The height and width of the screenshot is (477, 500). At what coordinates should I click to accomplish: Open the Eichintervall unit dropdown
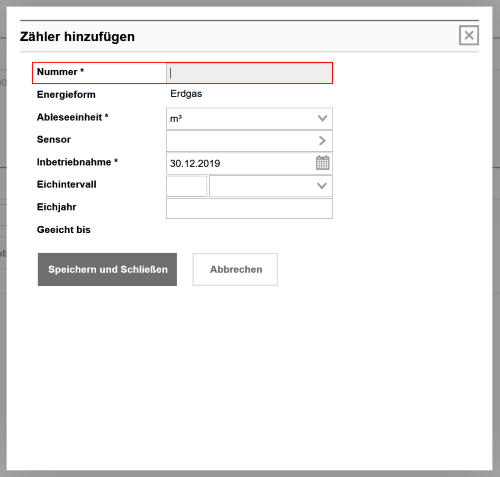(x=271, y=186)
